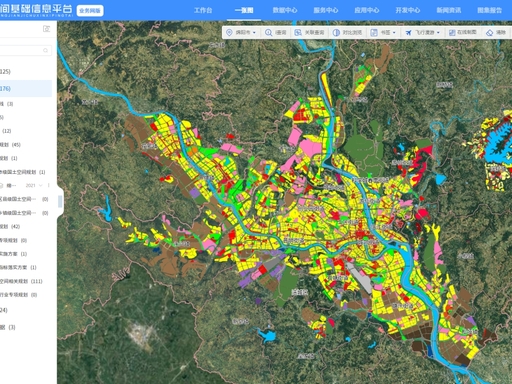This screenshot has height=384, width=512.
Task: Select the 镇级国土空间 (0) row
Action: tap(26, 213)
